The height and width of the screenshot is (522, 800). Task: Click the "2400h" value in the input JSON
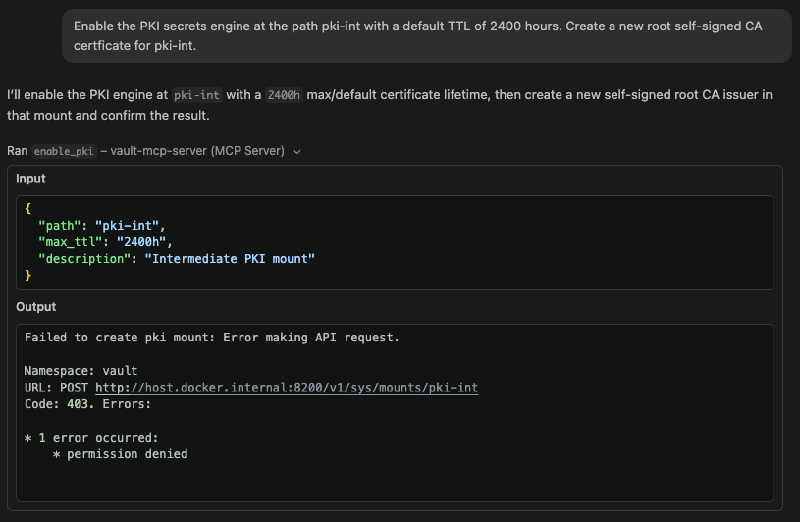(145, 242)
